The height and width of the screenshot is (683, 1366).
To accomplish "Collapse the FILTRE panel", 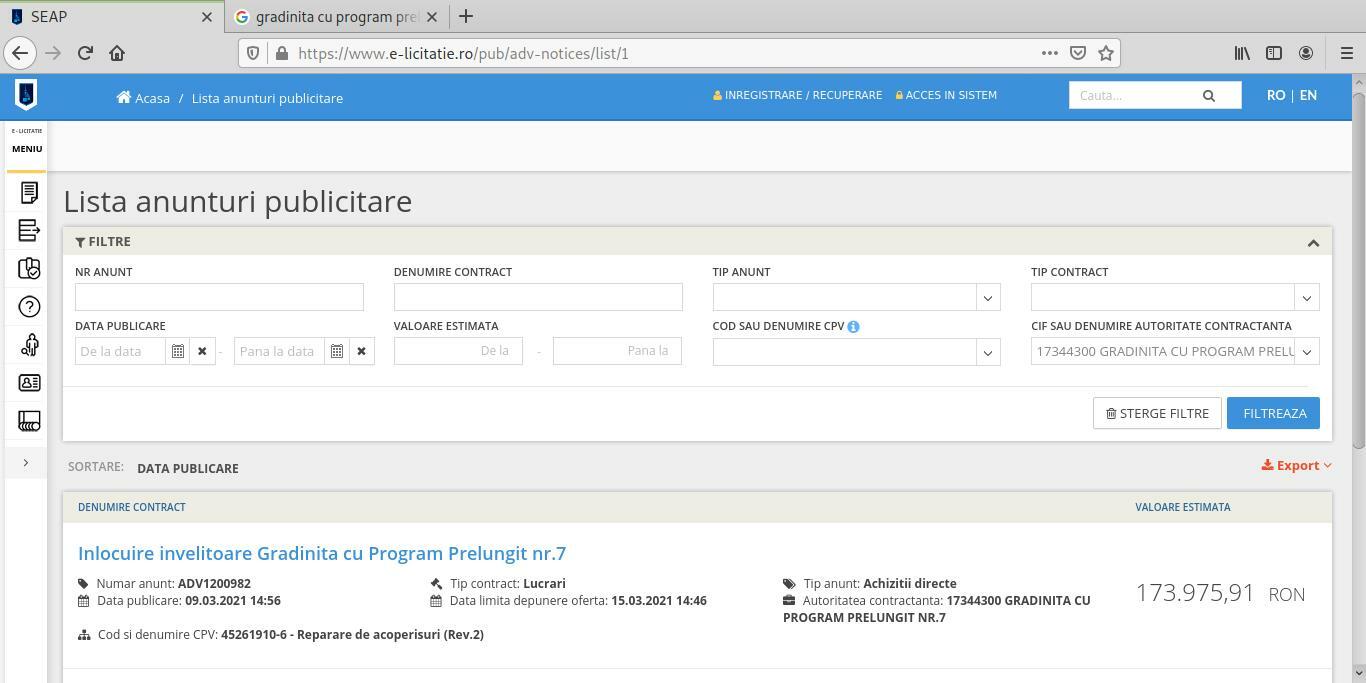I will pyautogui.click(x=1313, y=242).
